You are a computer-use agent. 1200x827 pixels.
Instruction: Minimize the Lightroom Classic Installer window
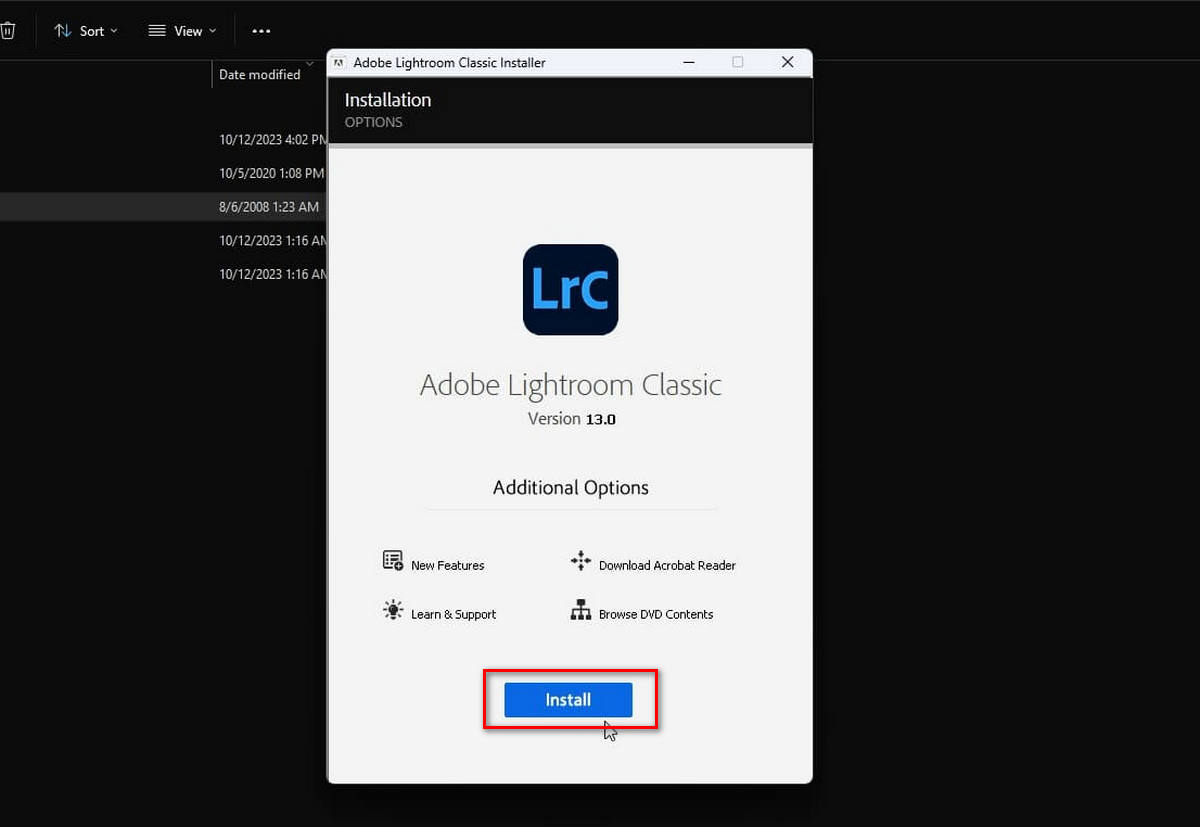click(x=689, y=62)
